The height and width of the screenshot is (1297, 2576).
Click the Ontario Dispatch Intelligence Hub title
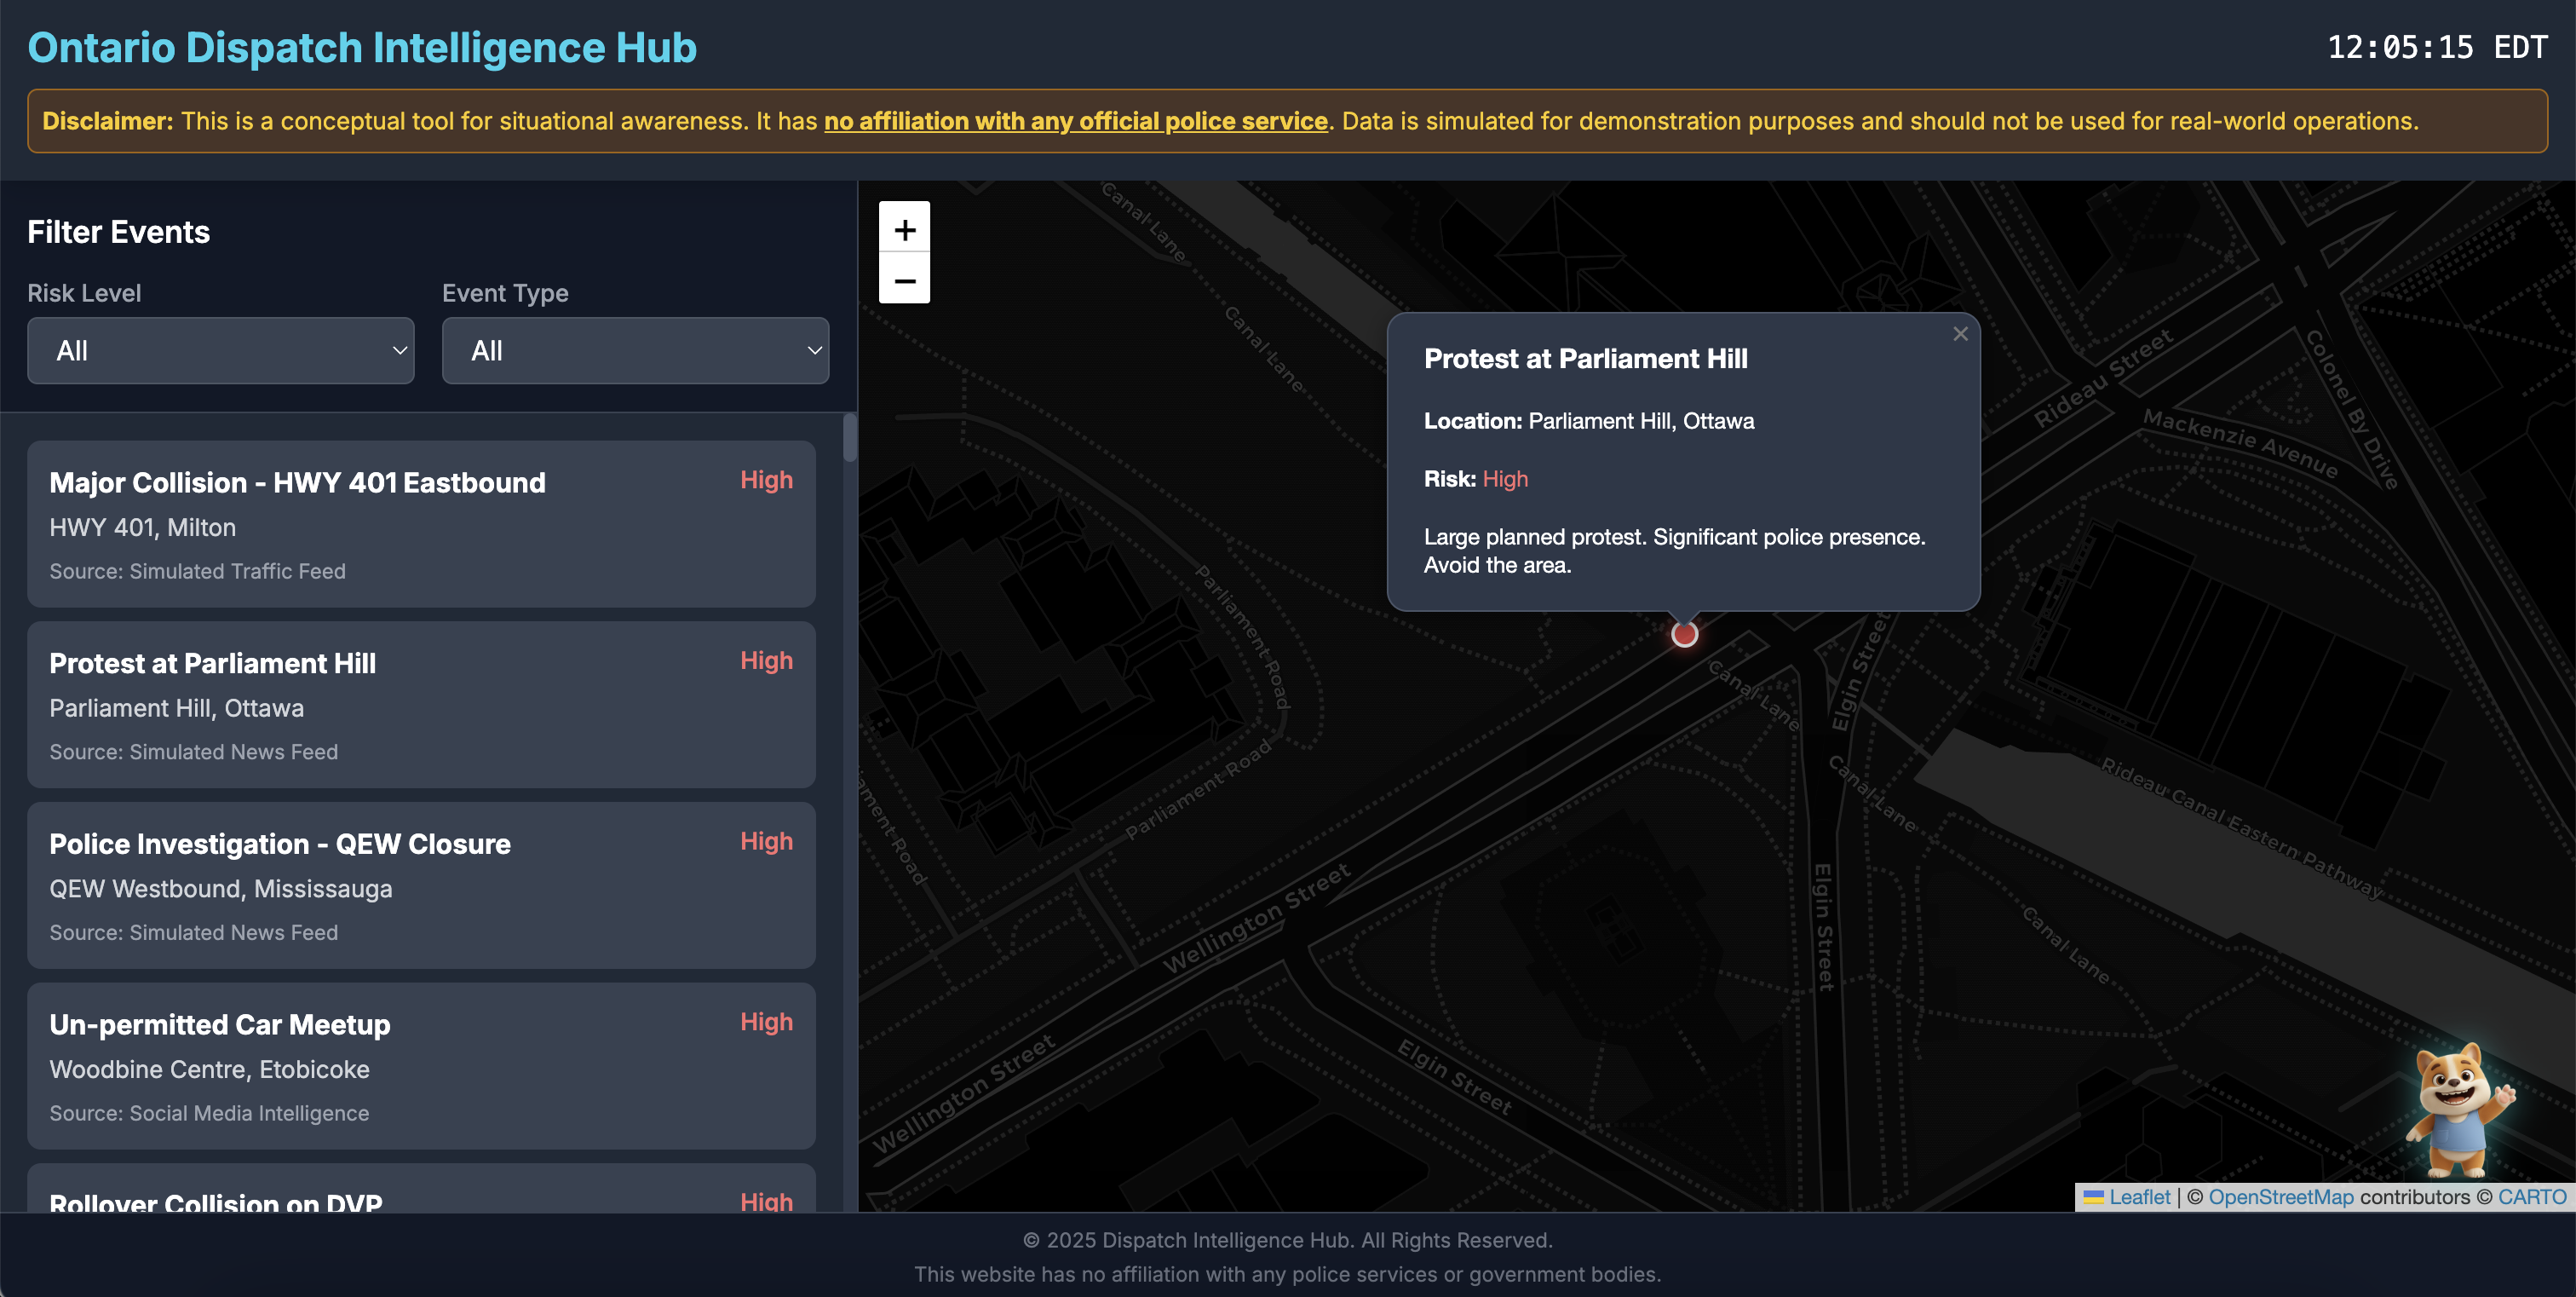pos(362,47)
